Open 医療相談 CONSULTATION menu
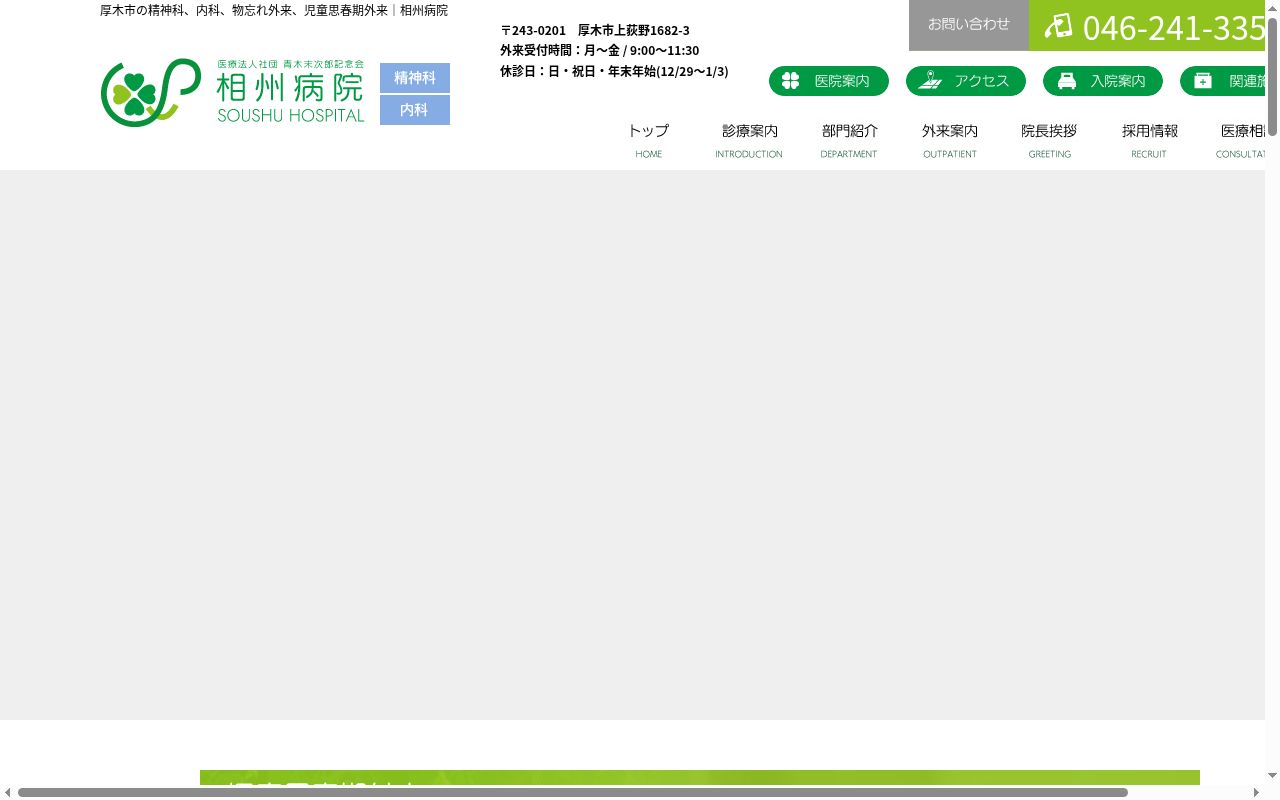The height and width of the screenshot is (800, 1280). click(x=1240, y=140)
